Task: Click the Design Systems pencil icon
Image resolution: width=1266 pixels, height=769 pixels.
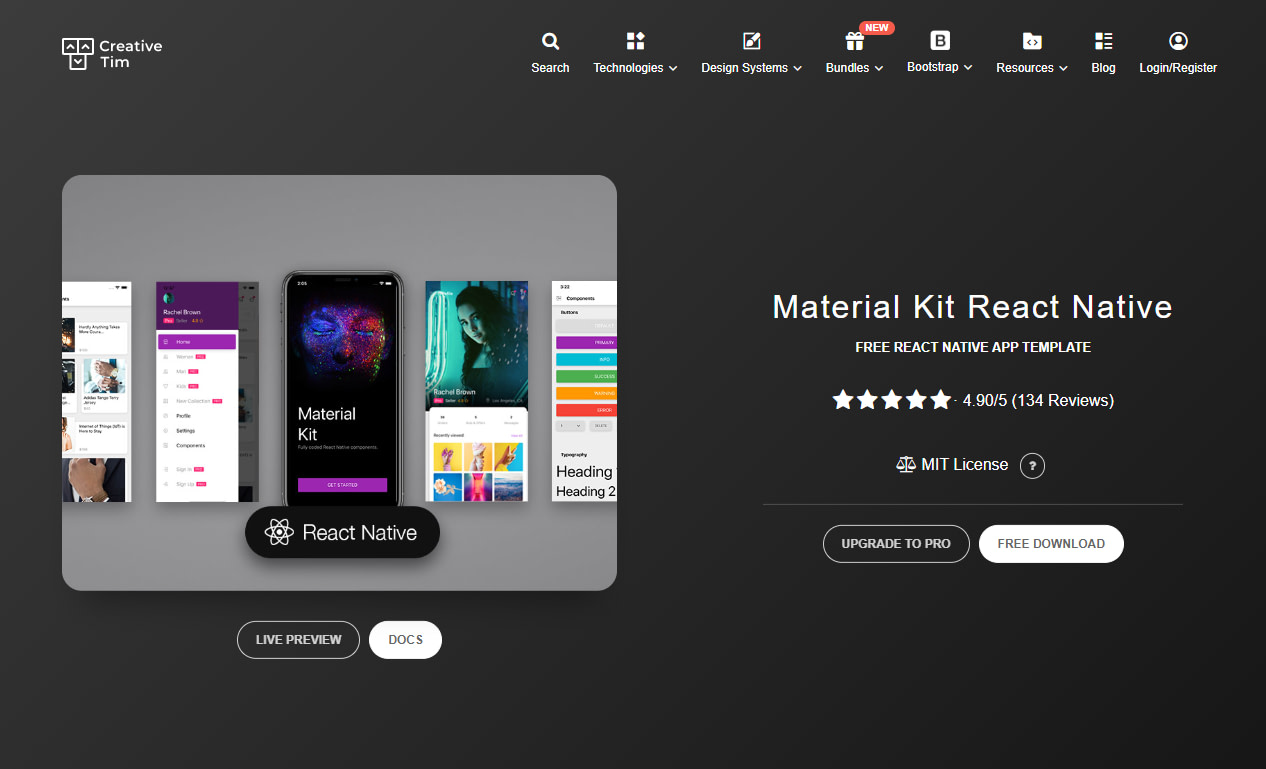Action: tap(751, 41)
